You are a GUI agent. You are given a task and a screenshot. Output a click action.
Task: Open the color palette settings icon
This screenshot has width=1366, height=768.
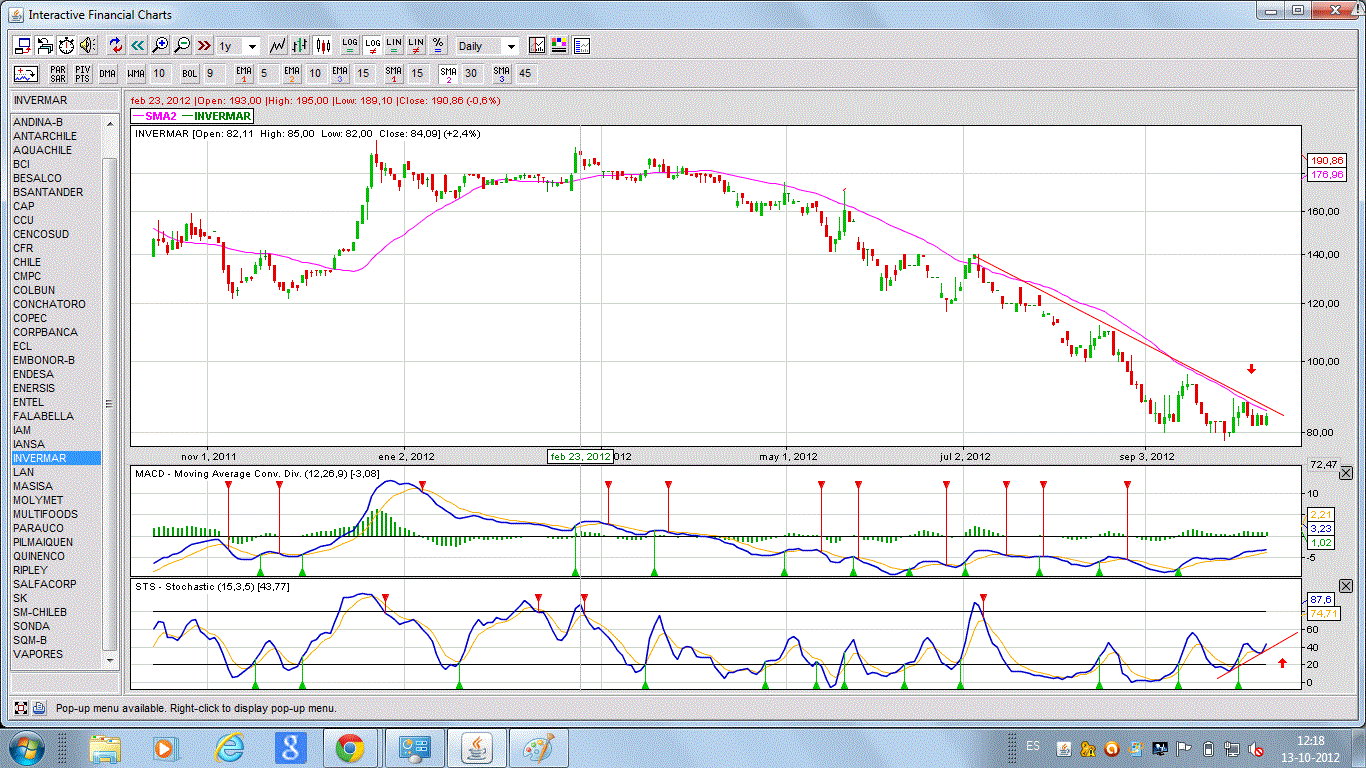(559, 46)
